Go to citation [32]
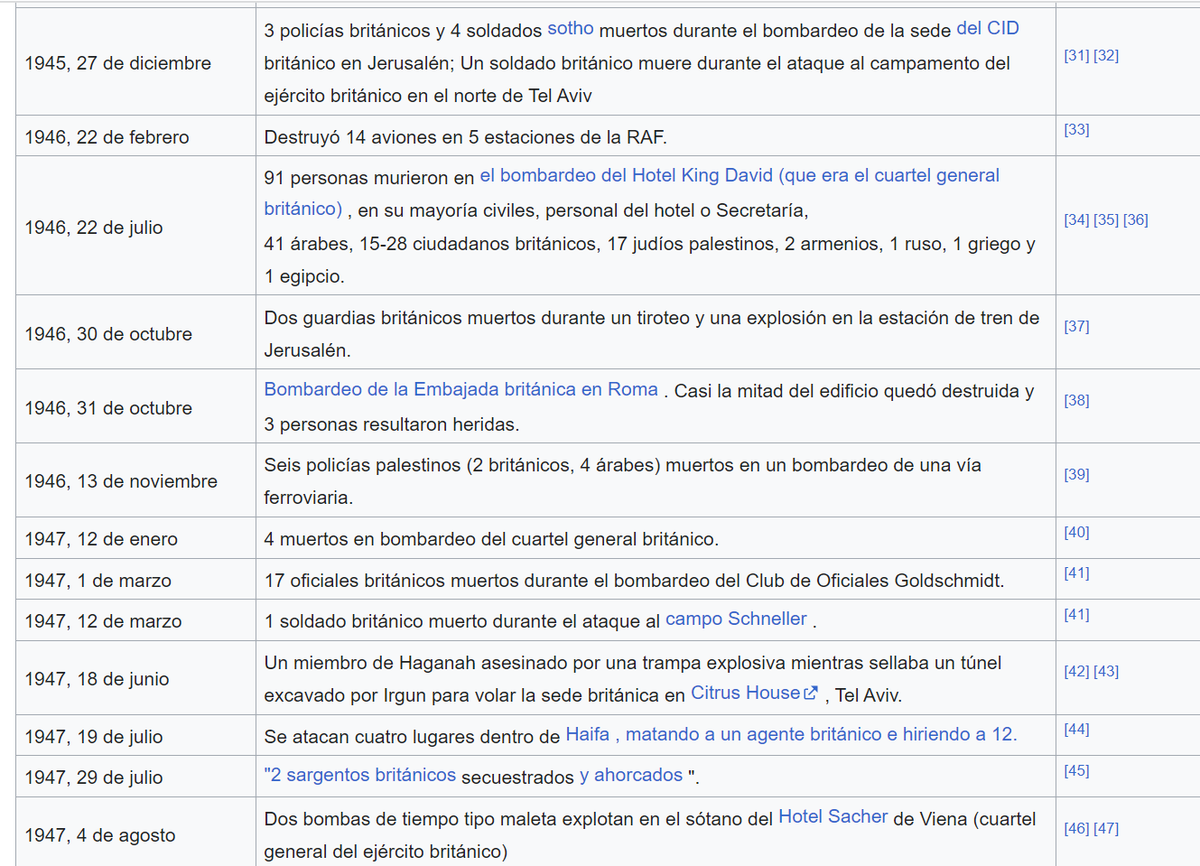Screen dimensions: 1200x866 [1106, 56]
